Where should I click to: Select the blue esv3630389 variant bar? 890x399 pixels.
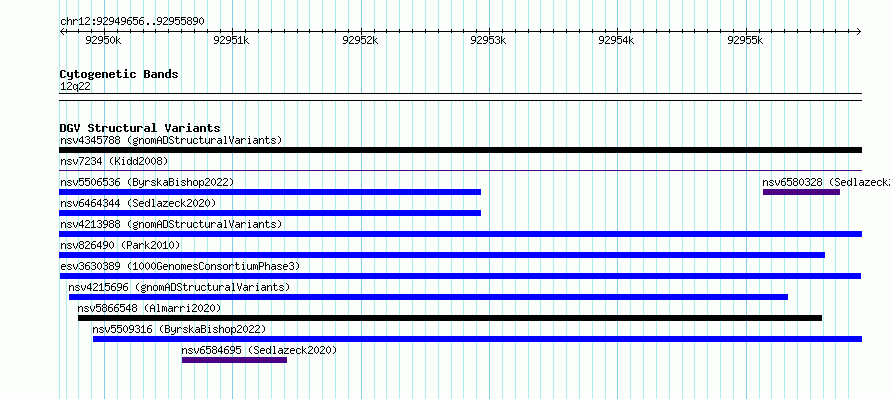(x=460, y=276)
